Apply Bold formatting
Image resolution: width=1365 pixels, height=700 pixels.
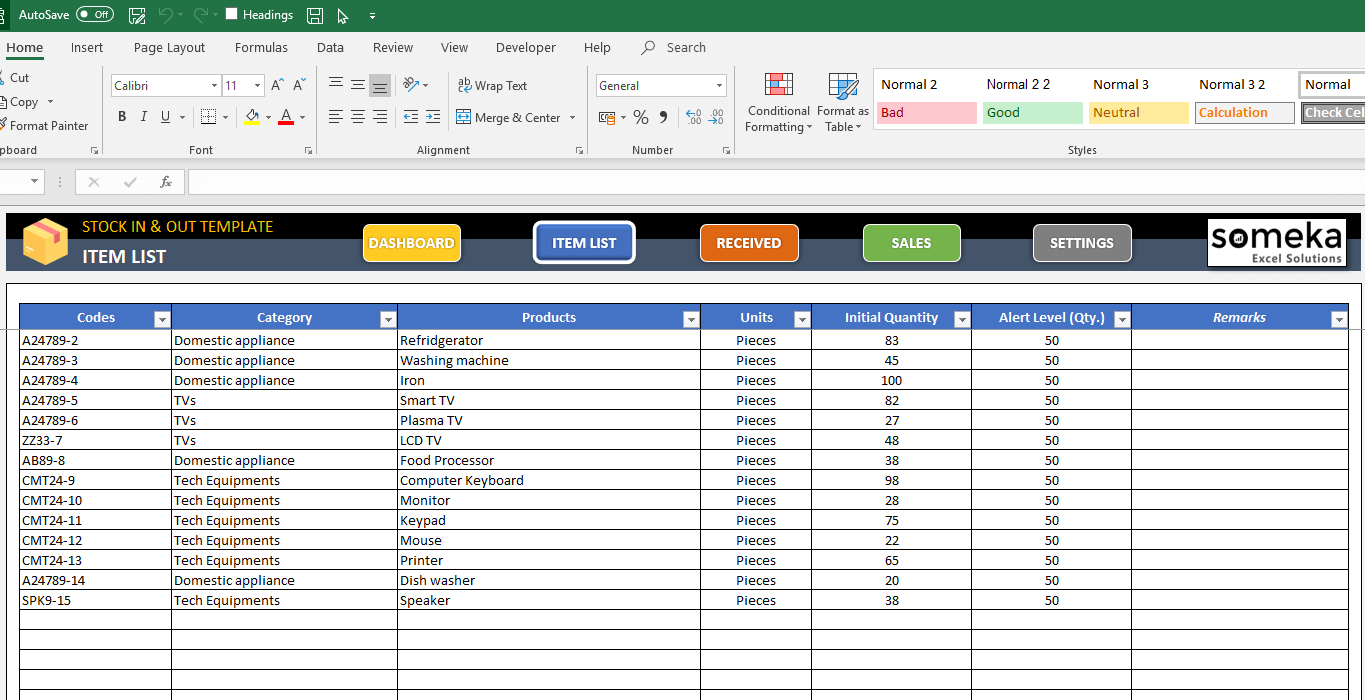pyautogui.click(x=121, y=116)
